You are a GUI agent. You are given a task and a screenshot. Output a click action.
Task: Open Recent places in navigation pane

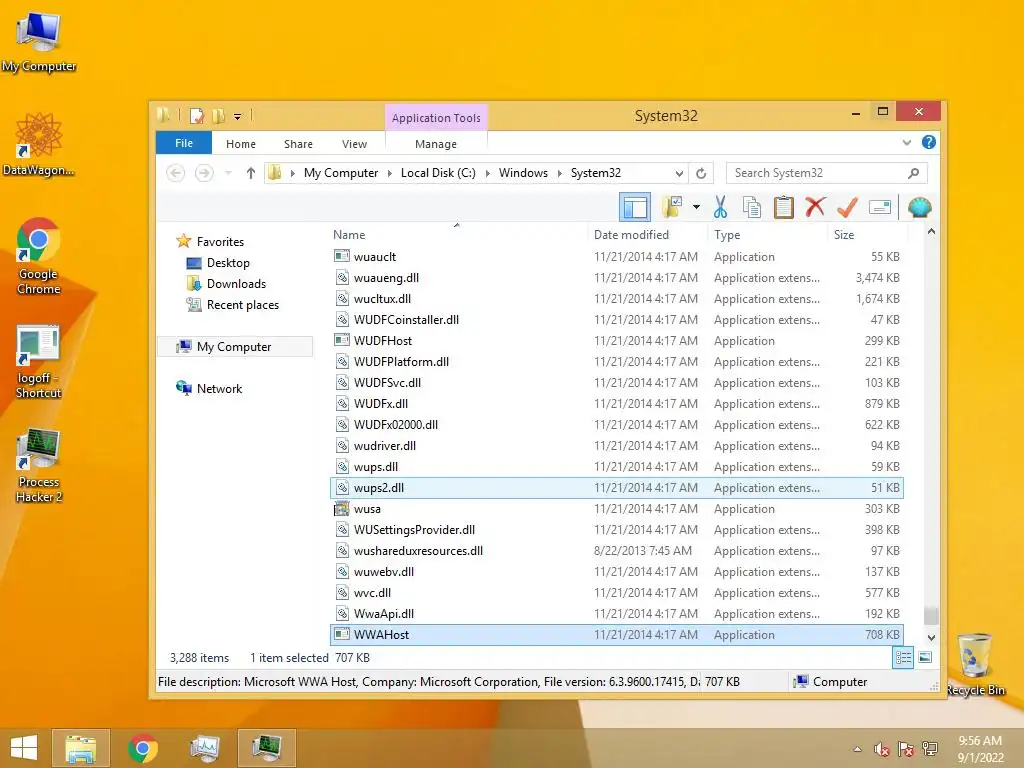[x=242, y=304]
